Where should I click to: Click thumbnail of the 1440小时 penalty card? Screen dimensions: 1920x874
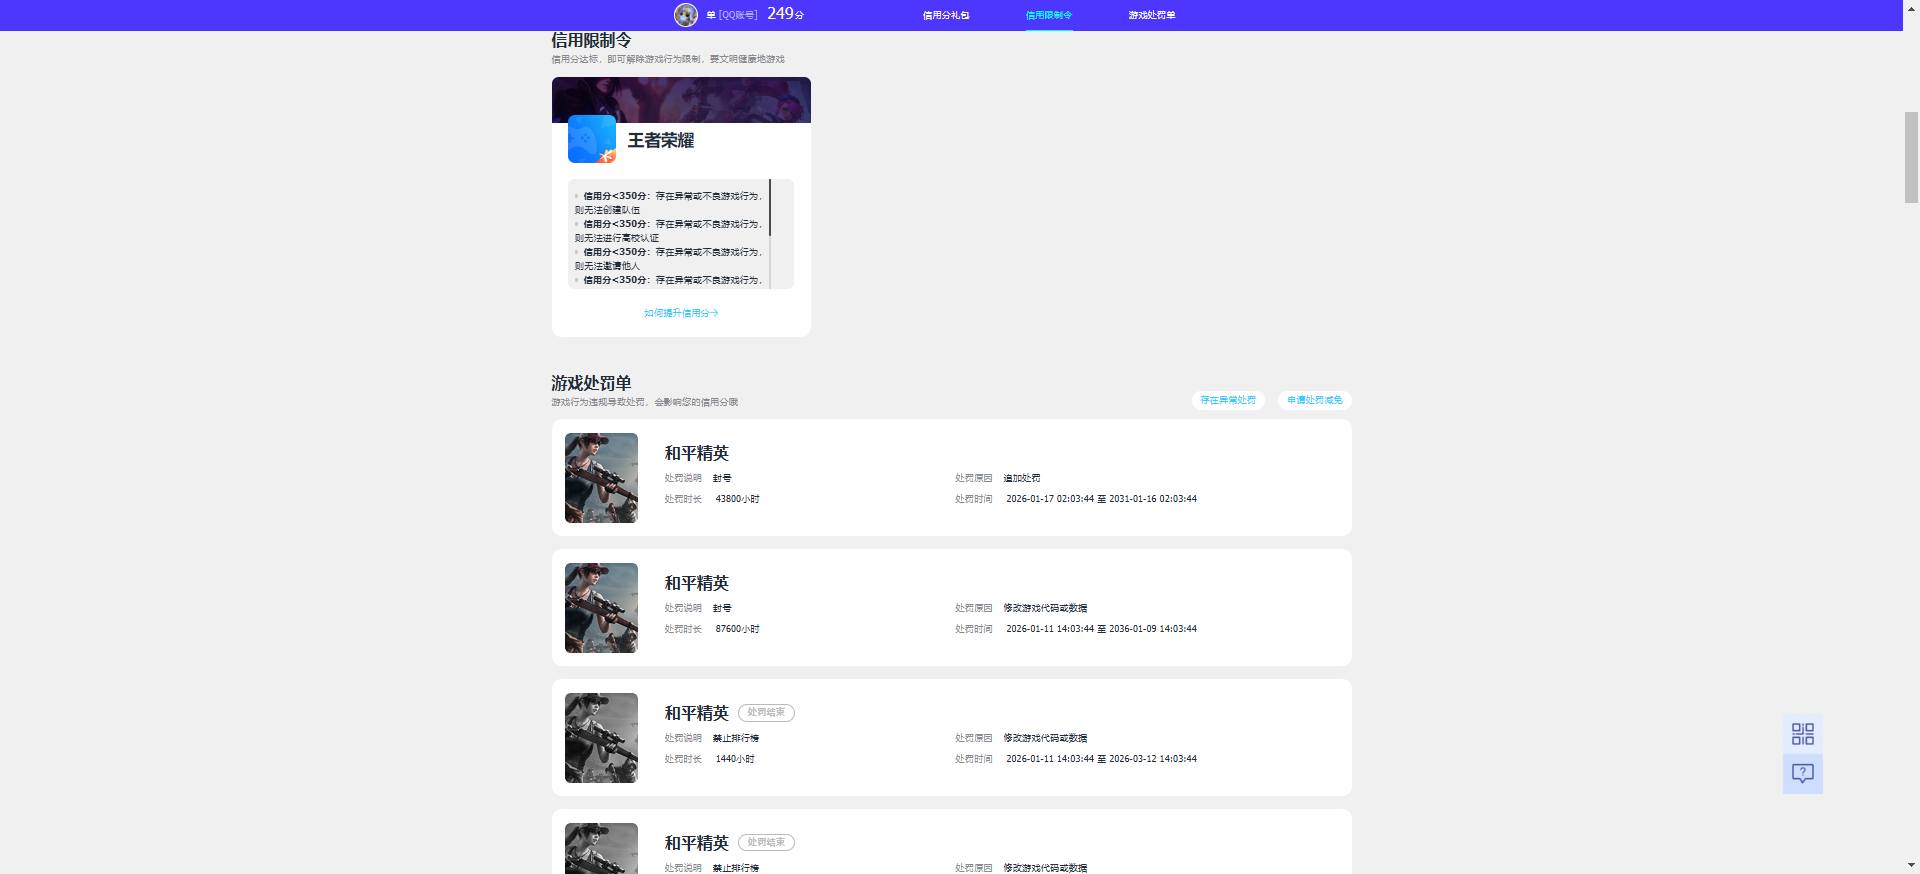coord(601,738)
